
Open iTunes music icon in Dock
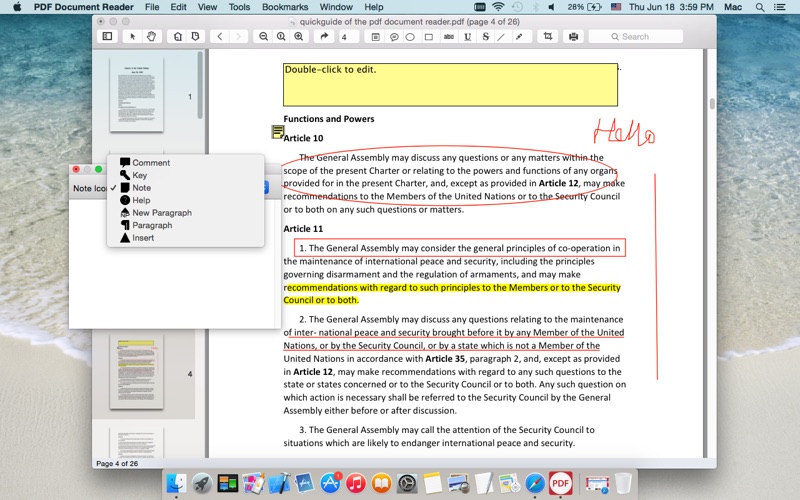coord(356,483)
